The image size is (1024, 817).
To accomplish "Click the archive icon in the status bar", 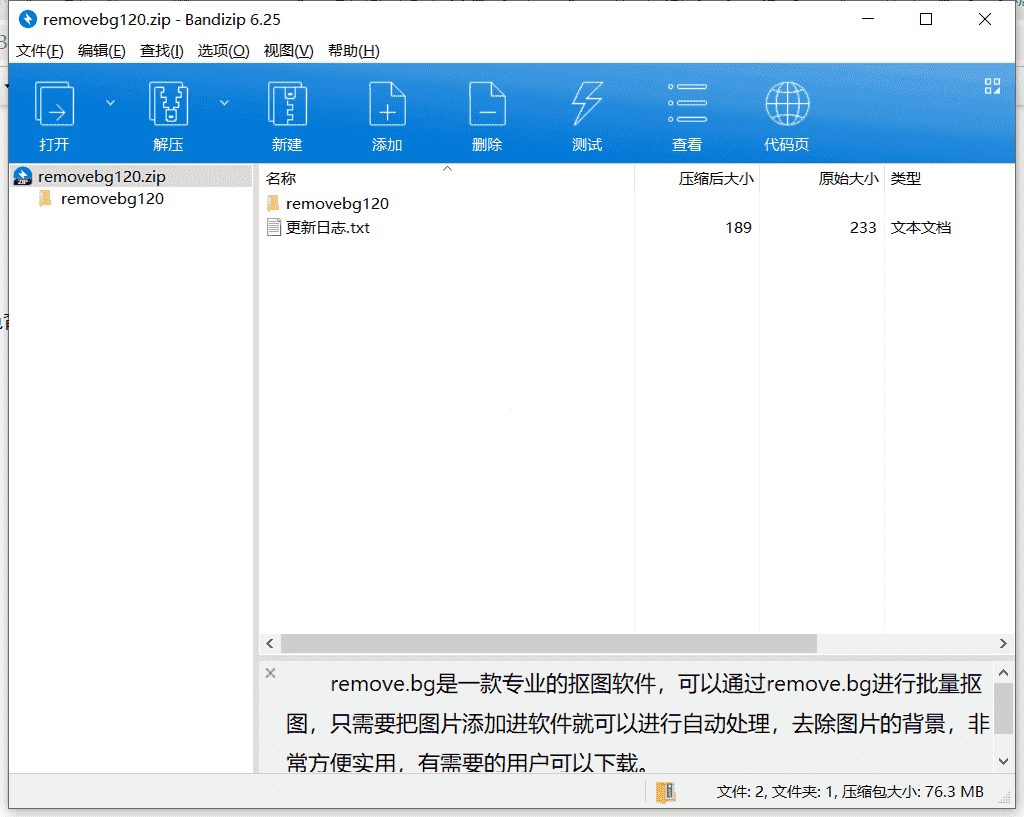I will pos(665,792).
